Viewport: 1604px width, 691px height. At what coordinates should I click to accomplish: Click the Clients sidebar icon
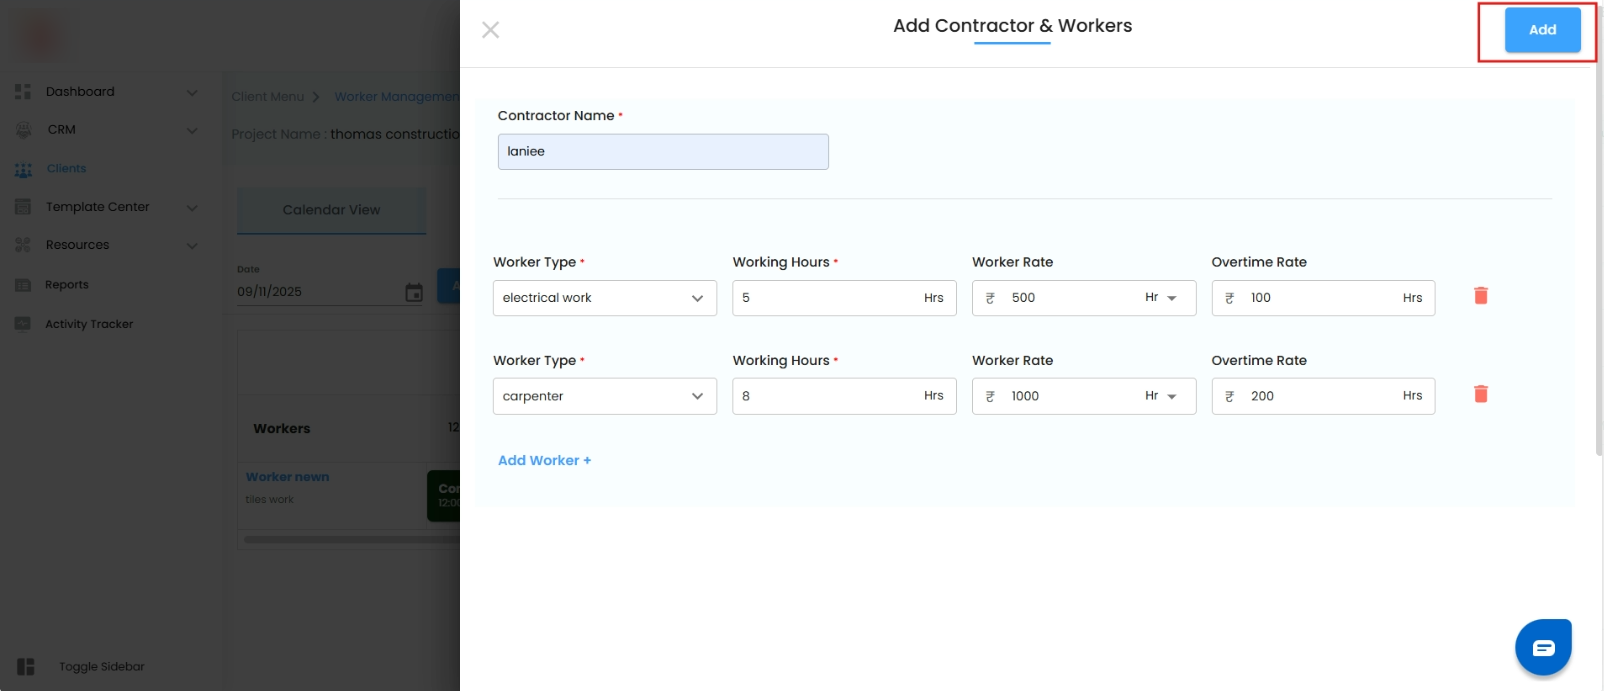(x=23, y=170)
